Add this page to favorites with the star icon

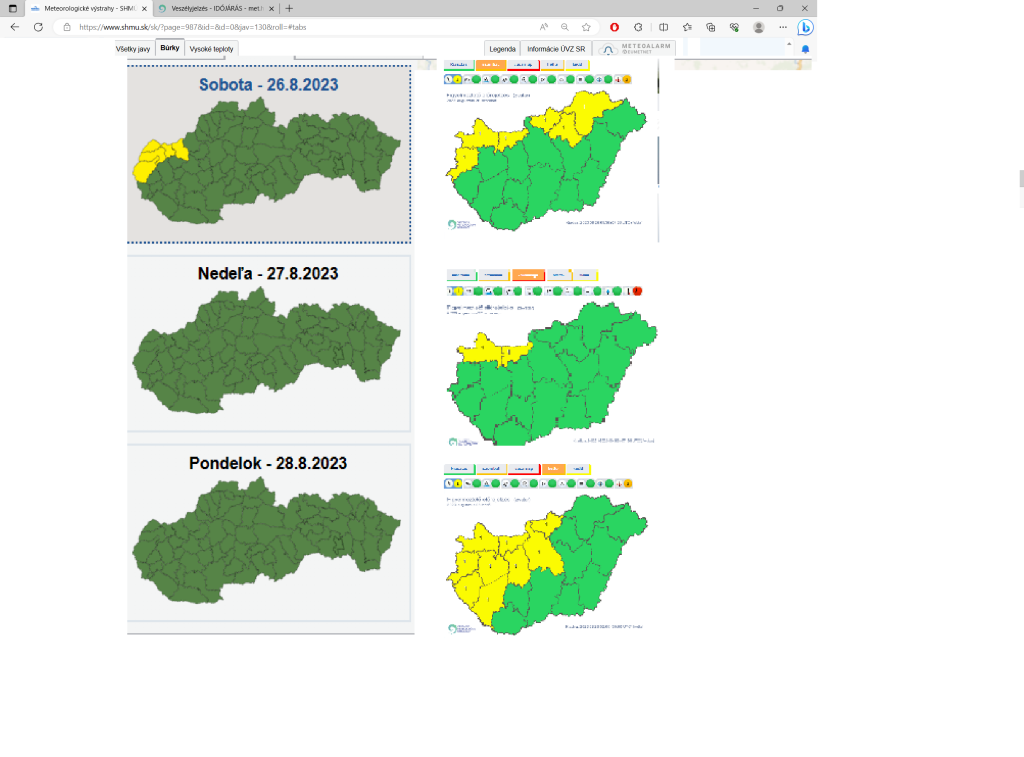(x=586, y=27)
